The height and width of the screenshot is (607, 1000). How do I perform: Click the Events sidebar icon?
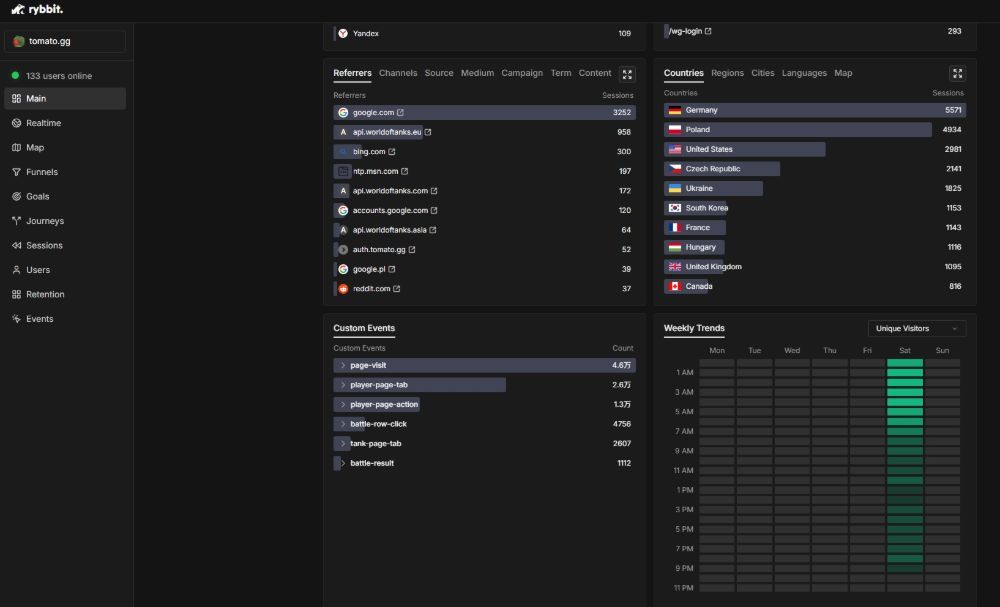(17, 319)
